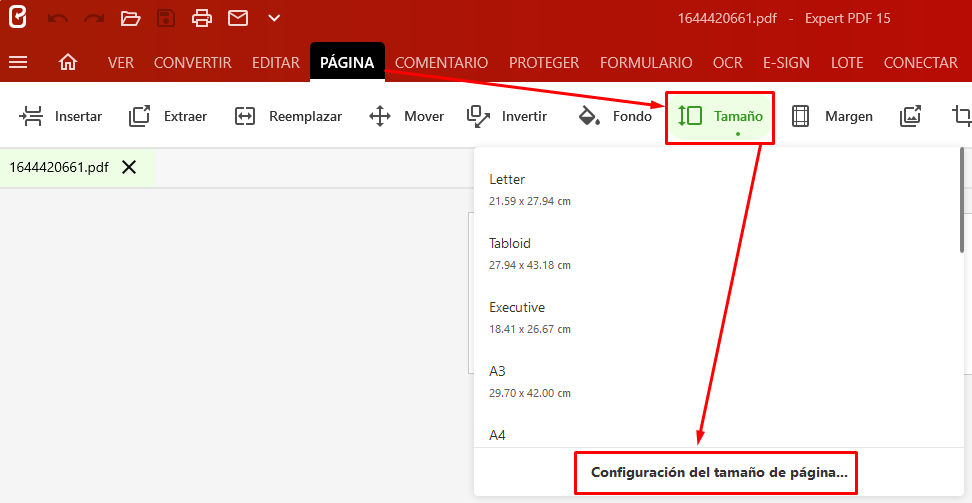Click the Insertar label text

[x=78, y=116]
